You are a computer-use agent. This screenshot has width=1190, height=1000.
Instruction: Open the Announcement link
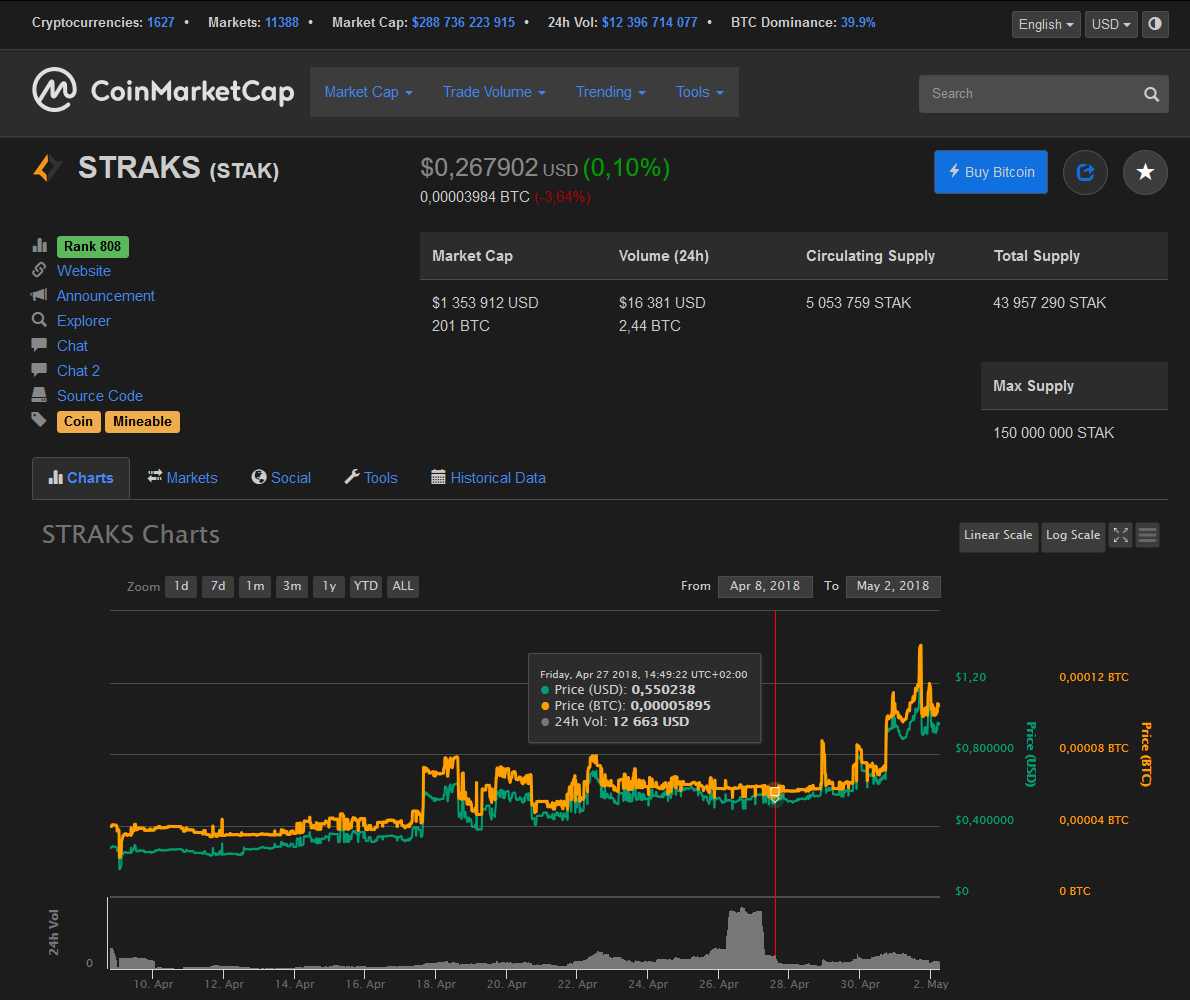(x=105, y=296)
